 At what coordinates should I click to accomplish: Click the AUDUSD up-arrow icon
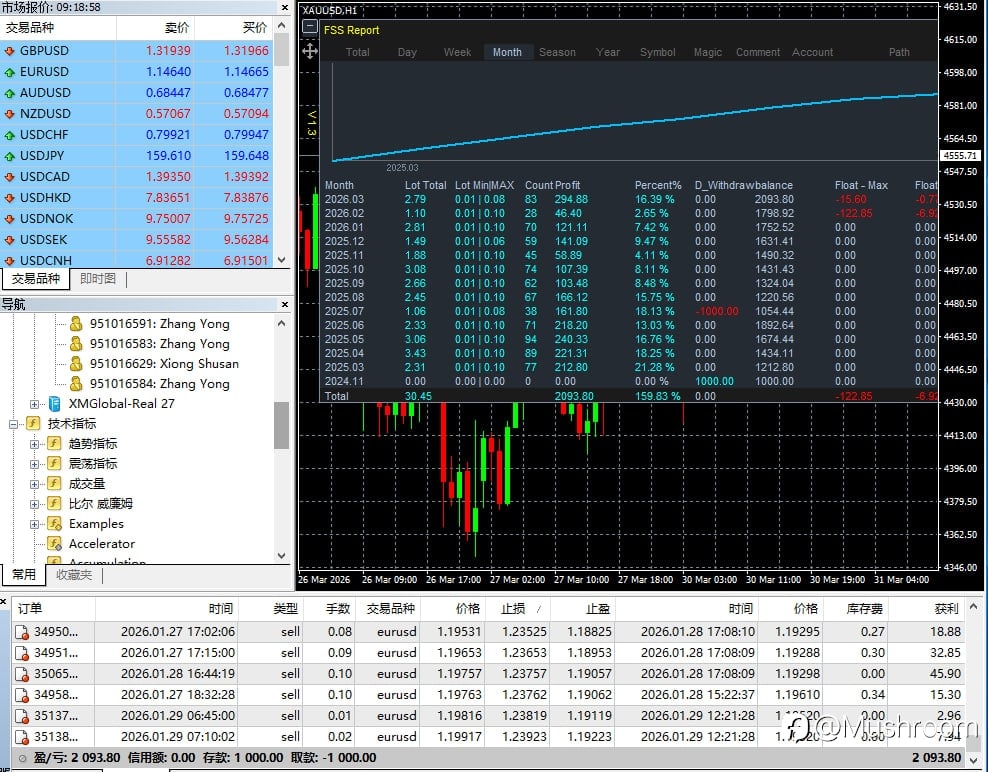[x=9, y=93]
